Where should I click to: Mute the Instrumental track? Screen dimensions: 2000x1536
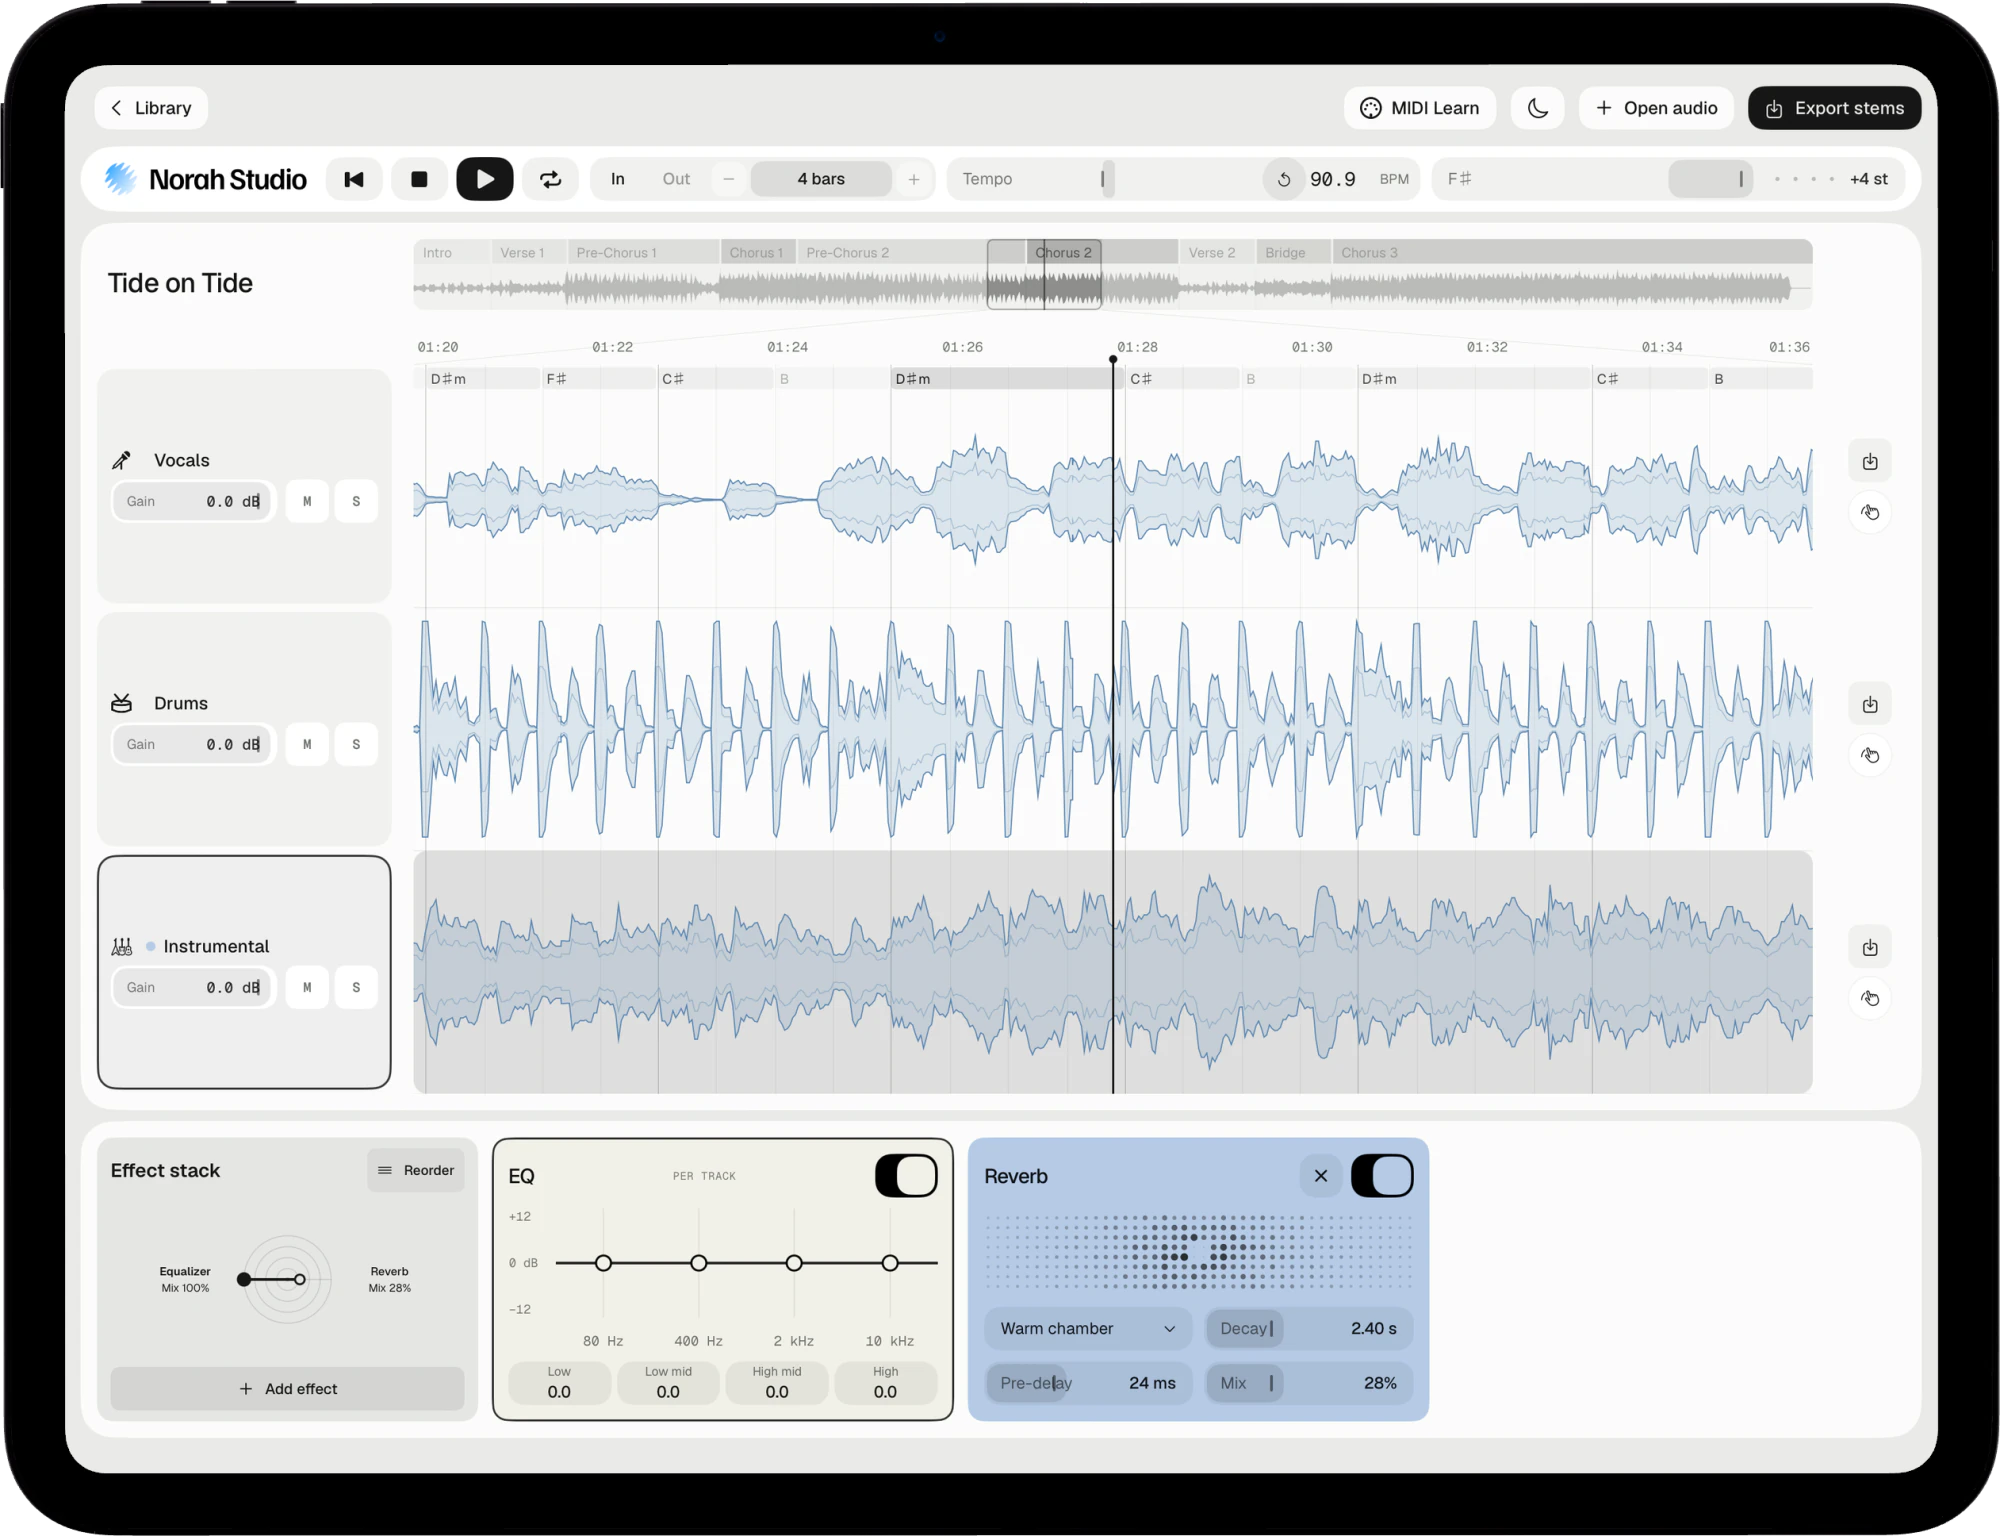tap(307, 987)
